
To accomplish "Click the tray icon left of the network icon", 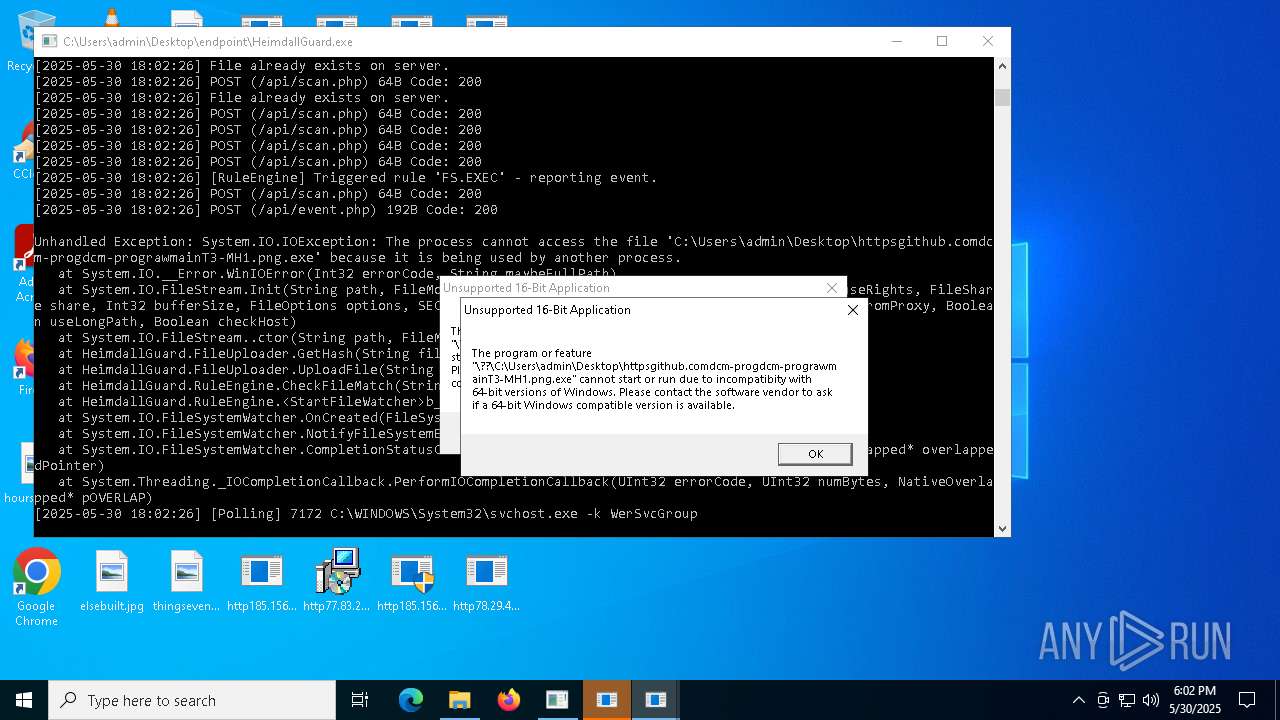I will (1103, 700).
